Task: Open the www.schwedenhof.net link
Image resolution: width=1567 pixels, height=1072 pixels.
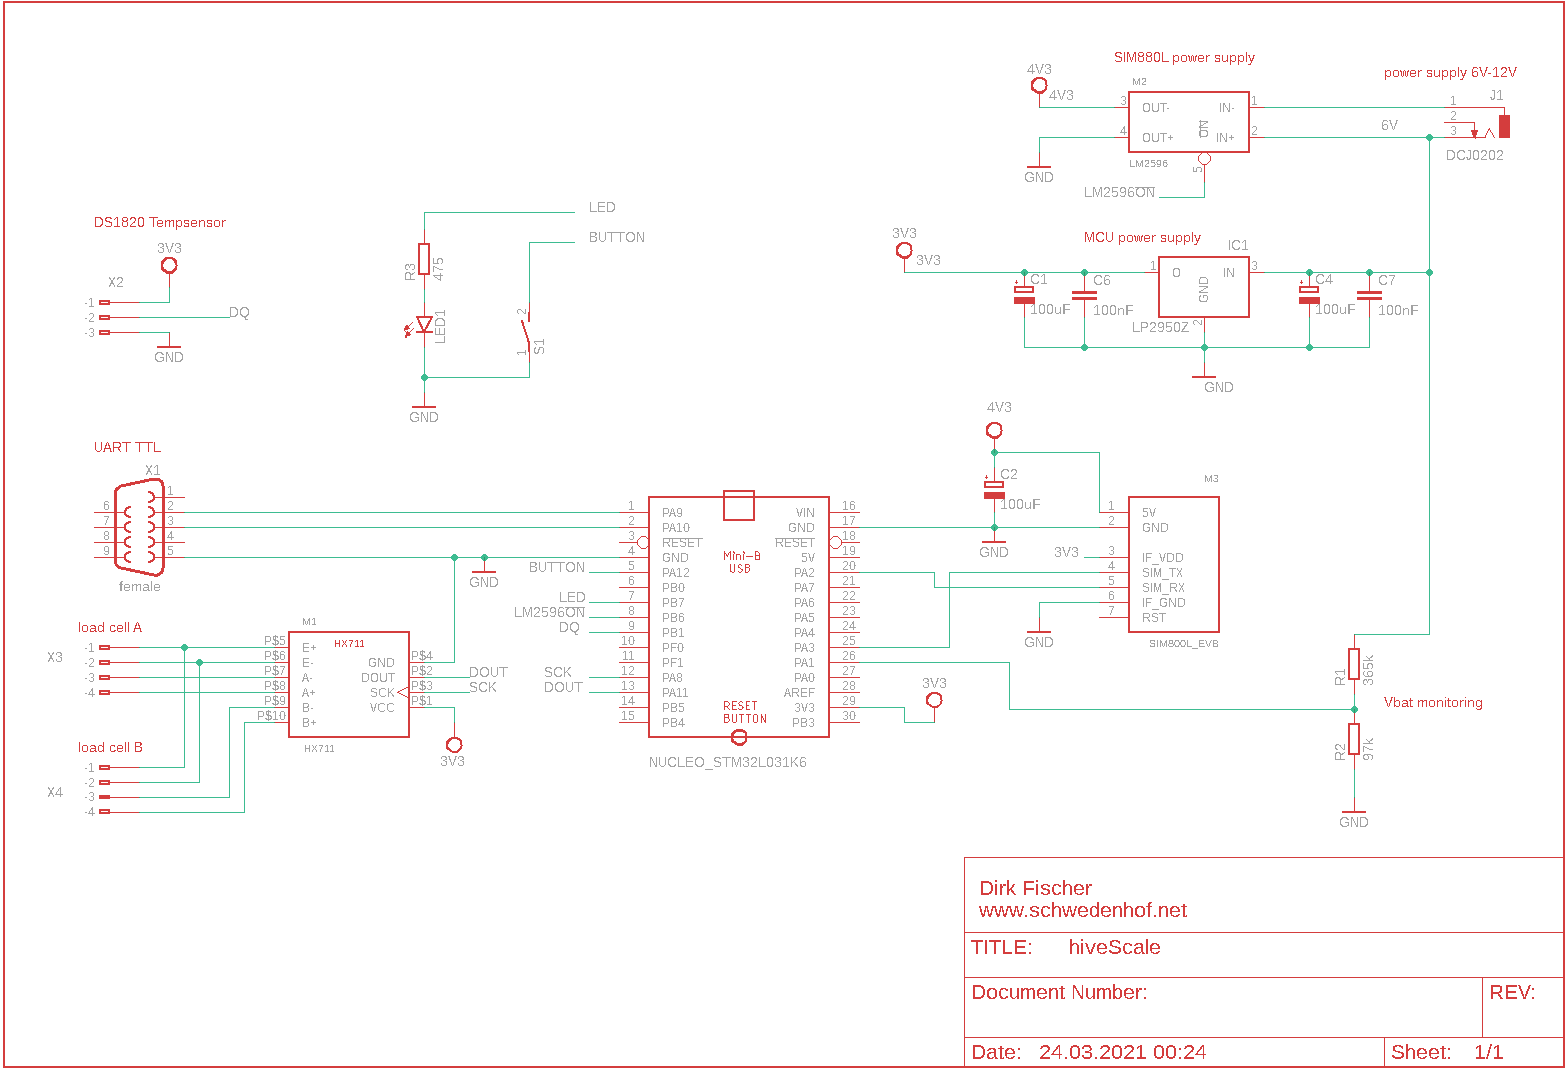Action: point(1082,911)
